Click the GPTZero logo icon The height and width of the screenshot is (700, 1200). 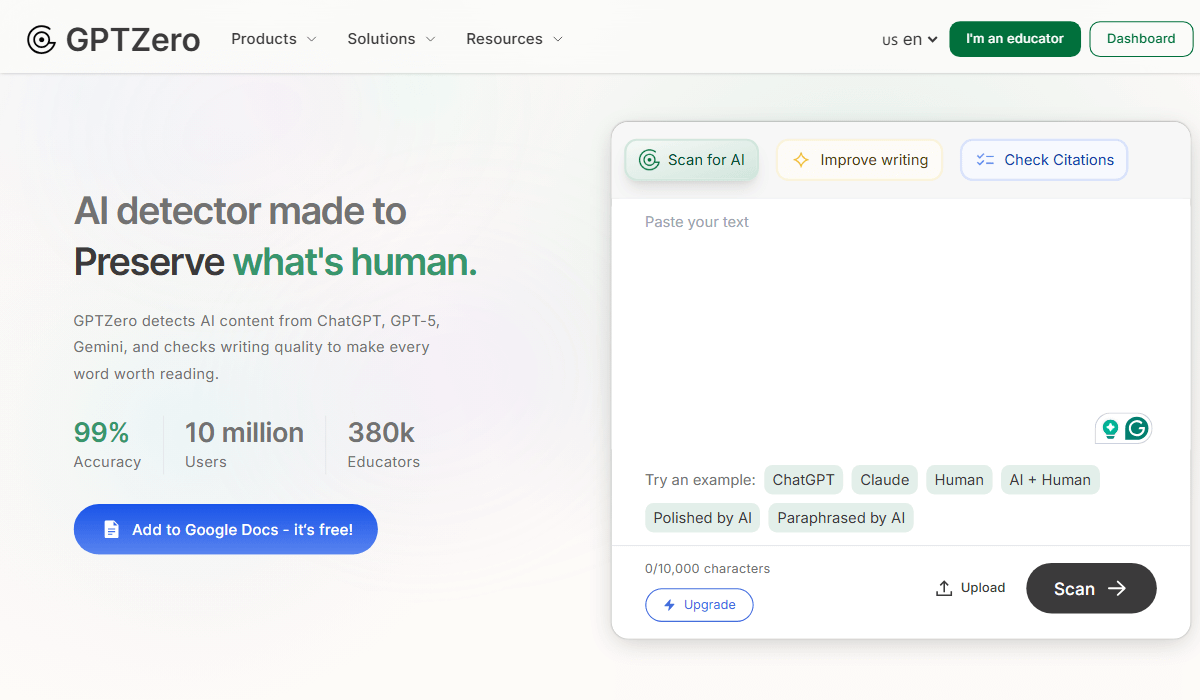(x=41, y=39)
